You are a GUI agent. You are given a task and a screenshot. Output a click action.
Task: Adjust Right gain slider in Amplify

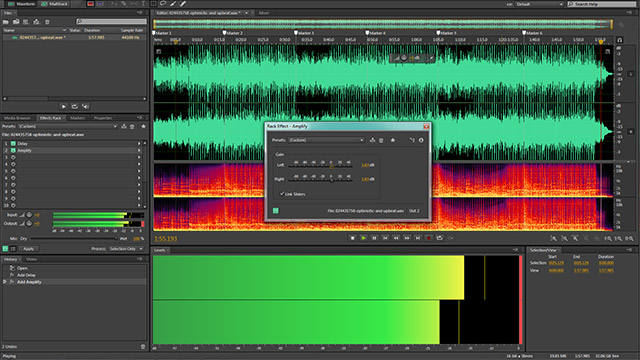tap(331, 180)
